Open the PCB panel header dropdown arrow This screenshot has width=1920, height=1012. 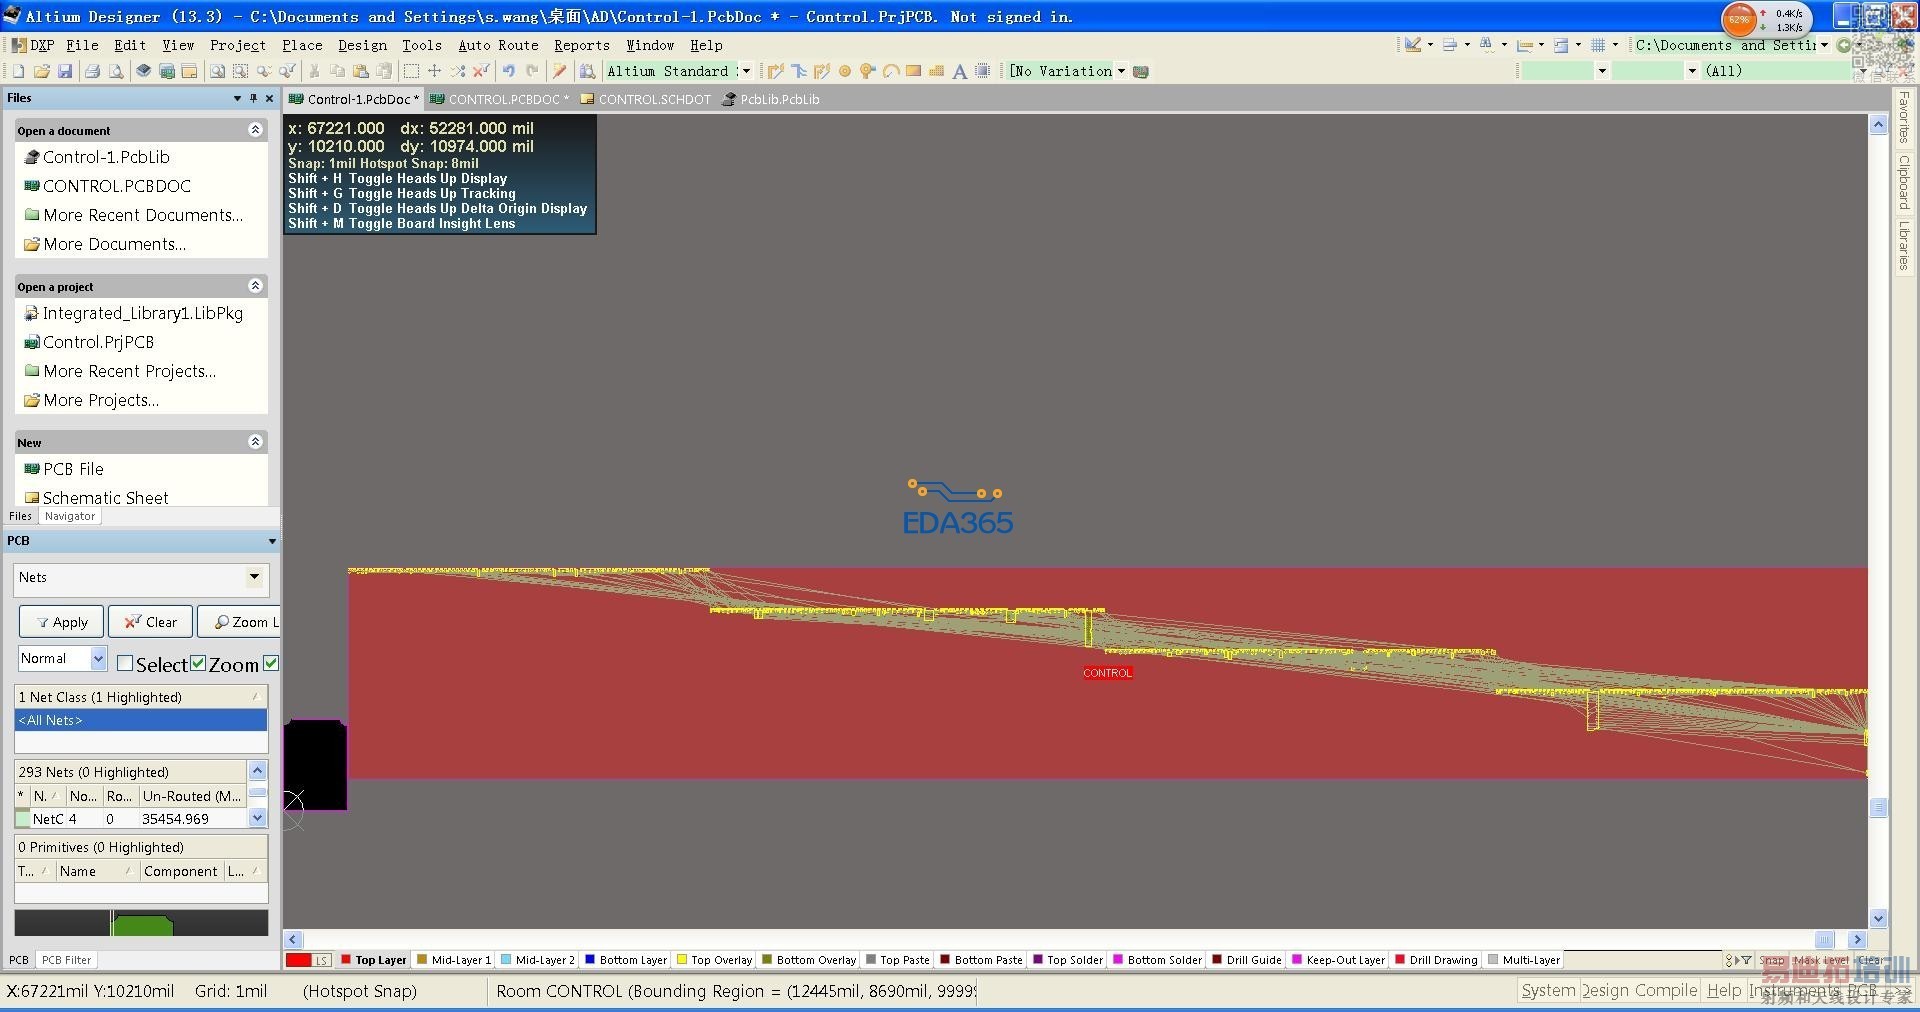(x=272, y=541)
